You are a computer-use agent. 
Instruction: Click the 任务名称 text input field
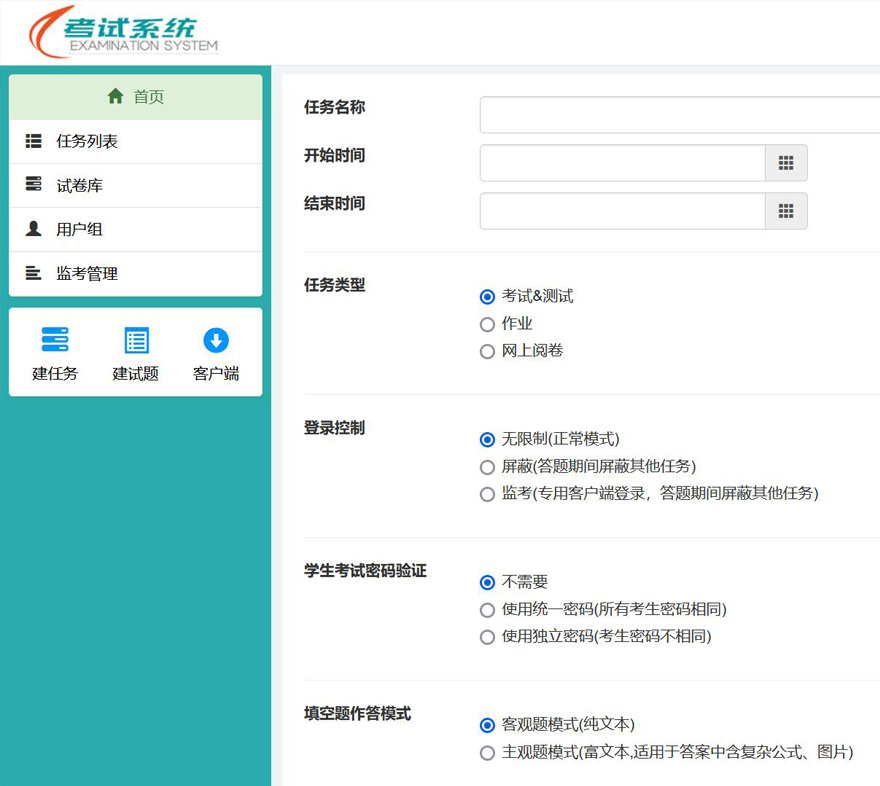pyautogui.click(x=680, y=115)
